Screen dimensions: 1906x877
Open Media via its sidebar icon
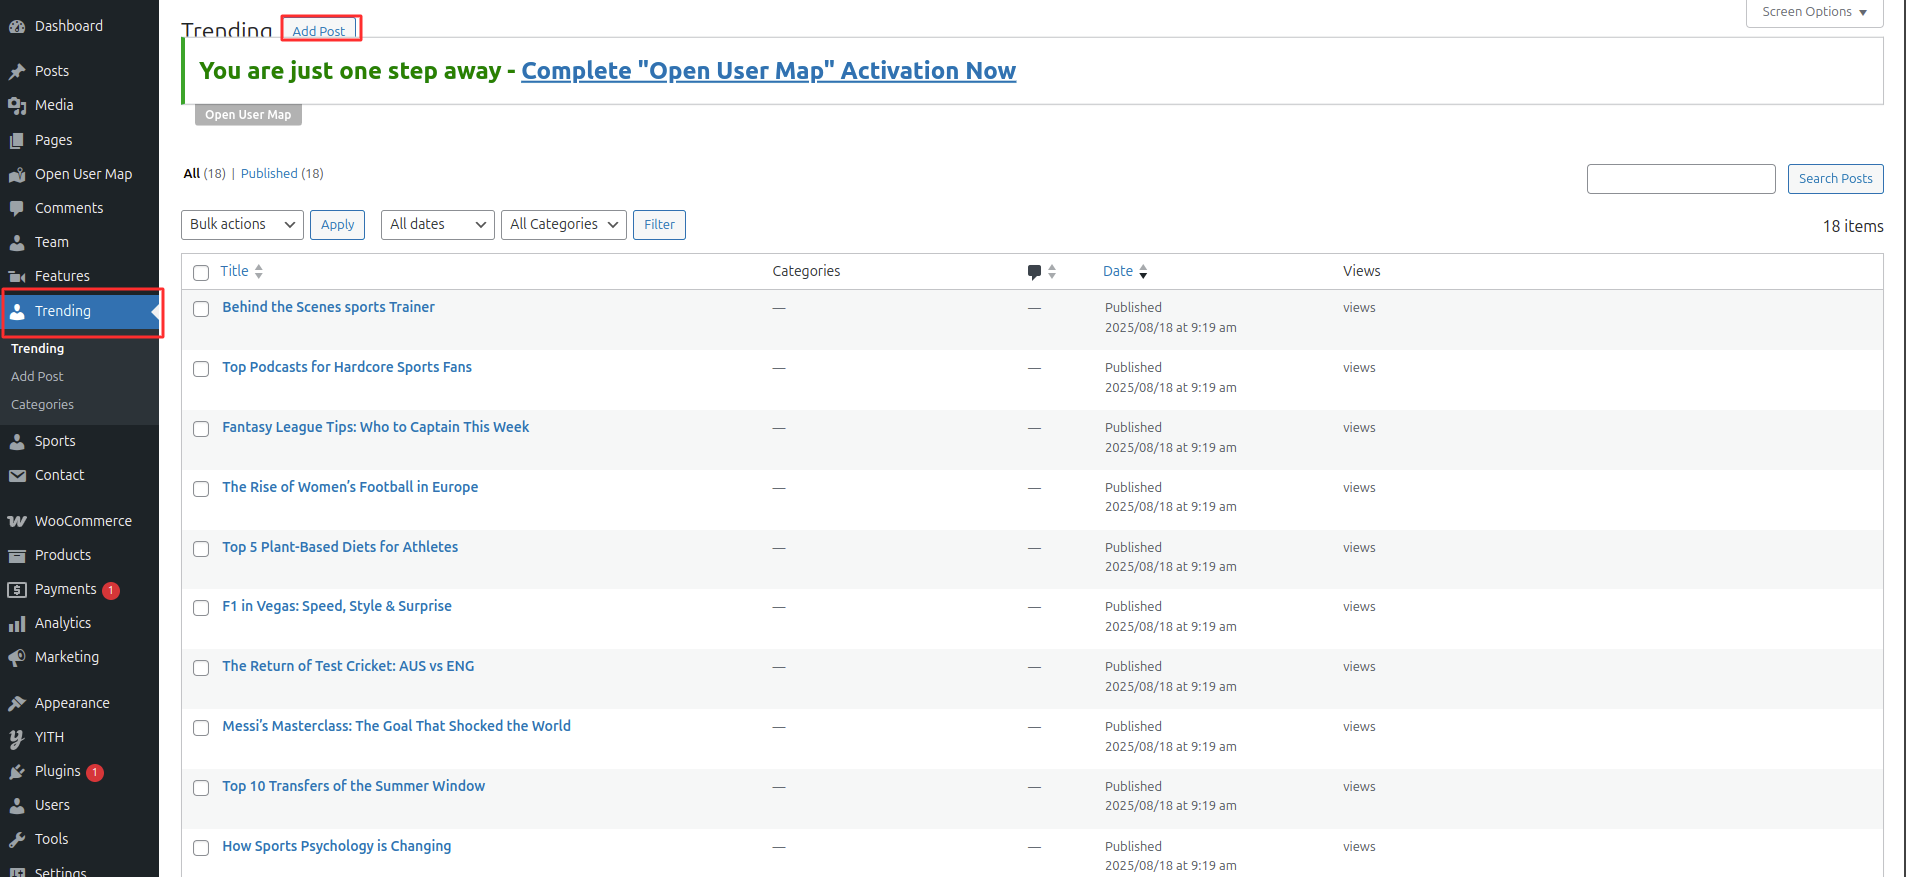pos(17,106)
